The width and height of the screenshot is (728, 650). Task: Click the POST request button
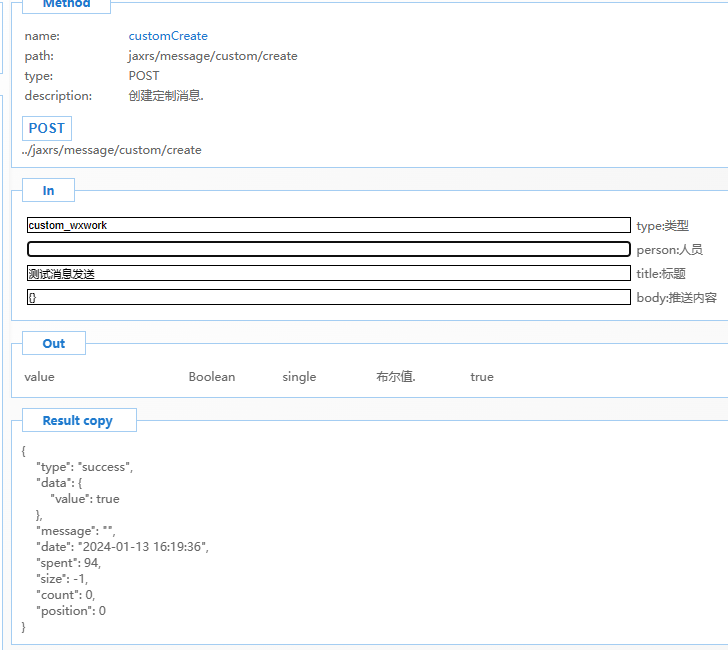point(47,128)
